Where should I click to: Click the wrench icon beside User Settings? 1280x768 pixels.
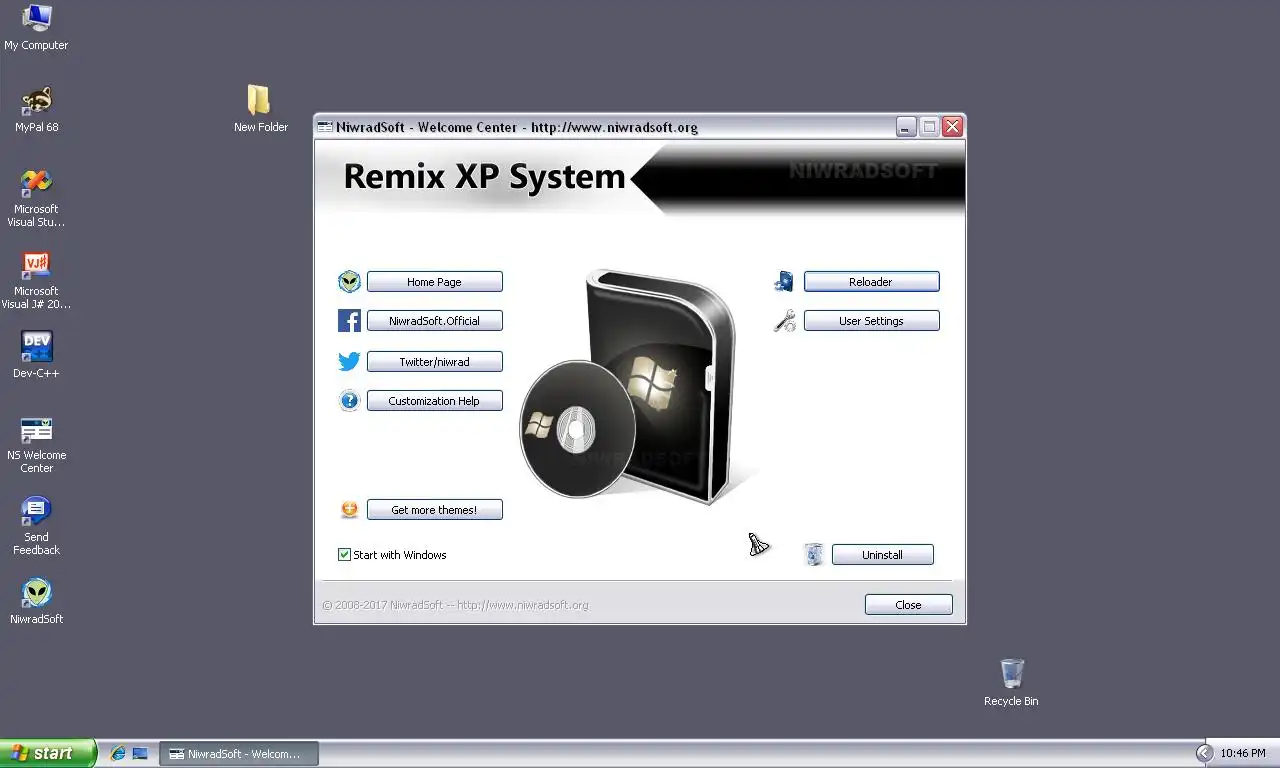click(x=785, y=321)
